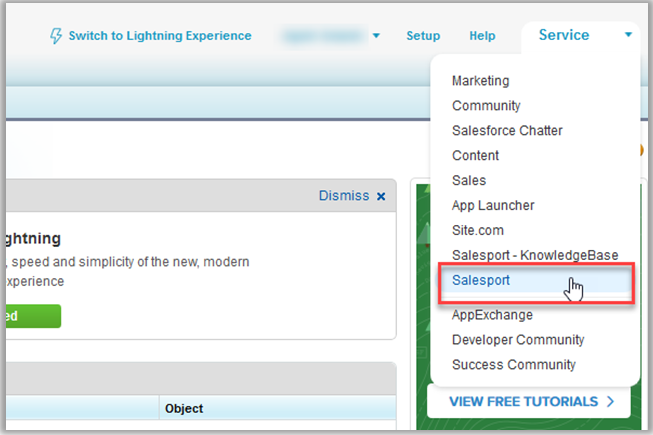
Task: Choose Salesport - KnowledgeBase app
Action: tap(535, 255)
